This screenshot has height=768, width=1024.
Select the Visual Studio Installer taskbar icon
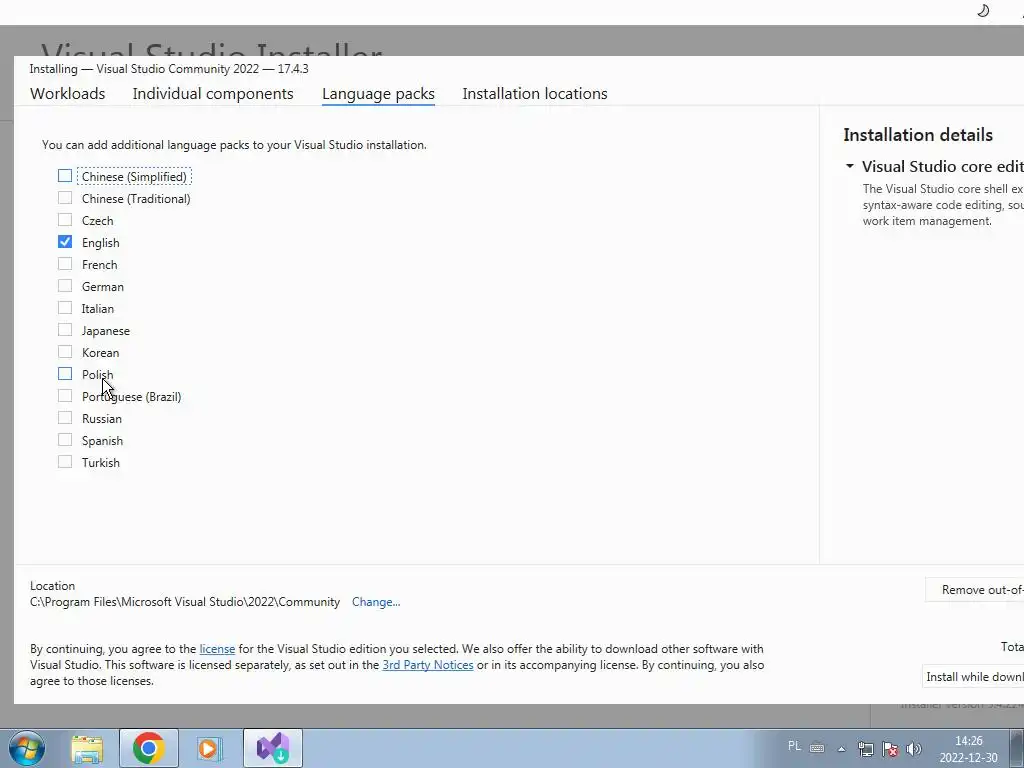(x=273, y=748)
